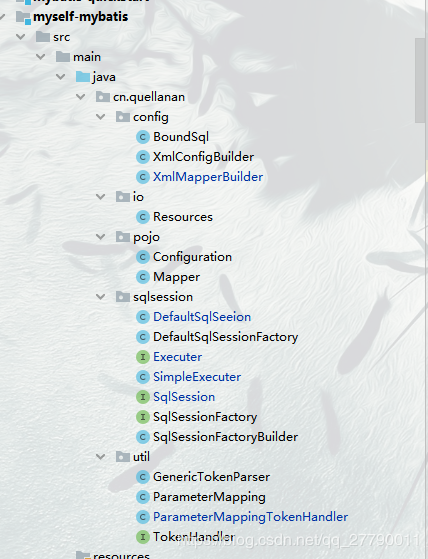Click the src folder icon
This screenshot has width=428, height=559.
pos(43,37)
